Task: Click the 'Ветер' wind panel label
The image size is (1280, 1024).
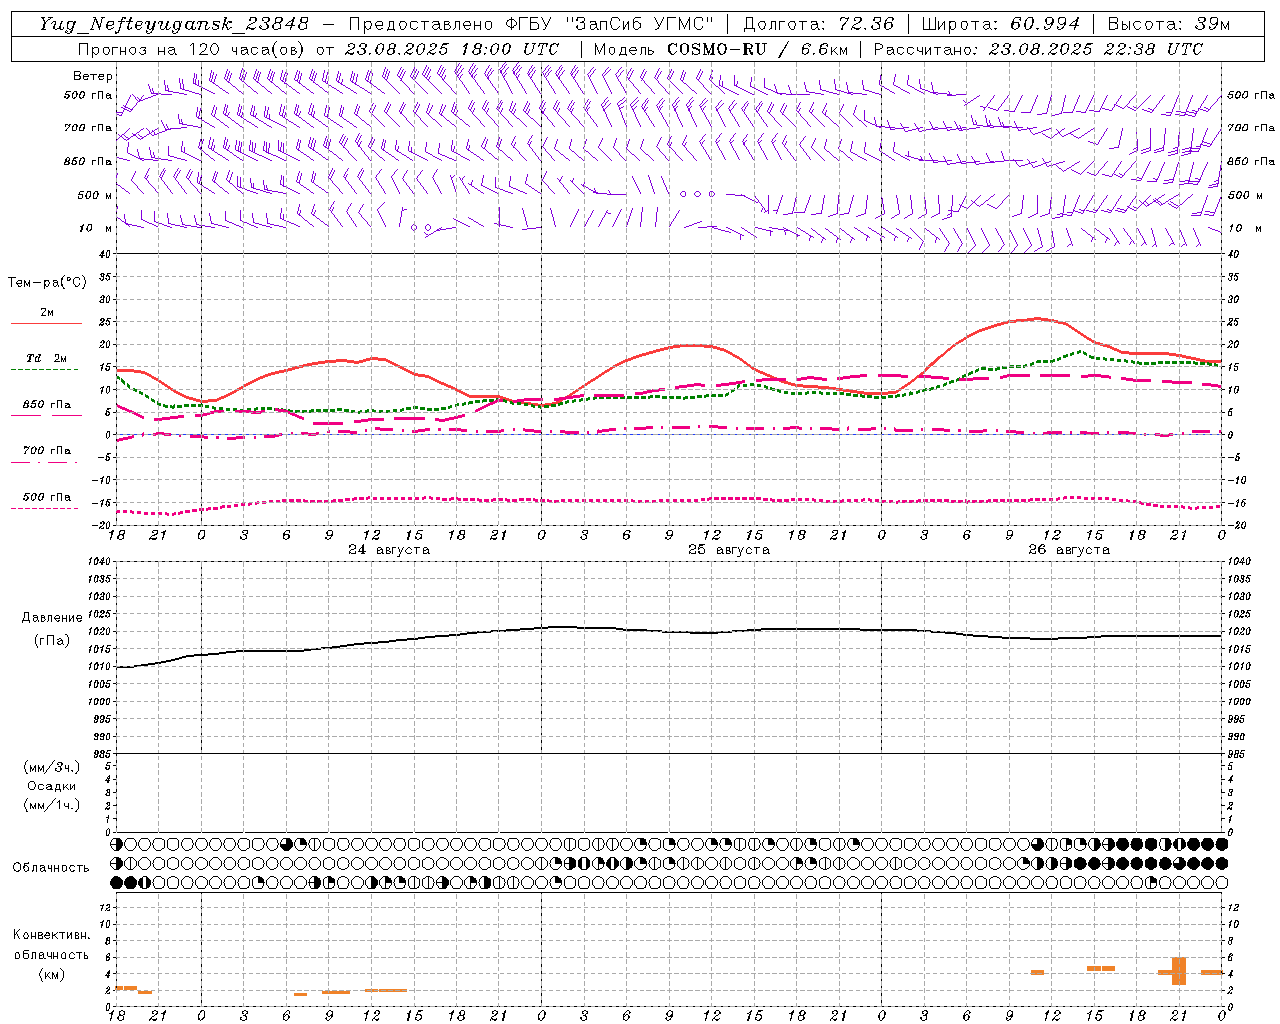Action: [x=93, y=76]
